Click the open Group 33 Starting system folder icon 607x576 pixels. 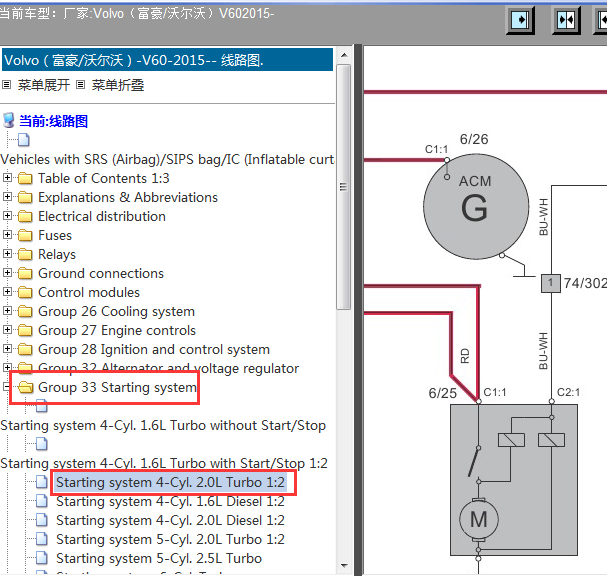point(26,387)
